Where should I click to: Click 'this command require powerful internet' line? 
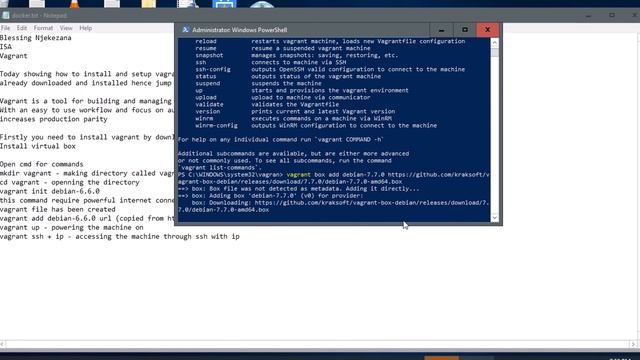(87, 200)
